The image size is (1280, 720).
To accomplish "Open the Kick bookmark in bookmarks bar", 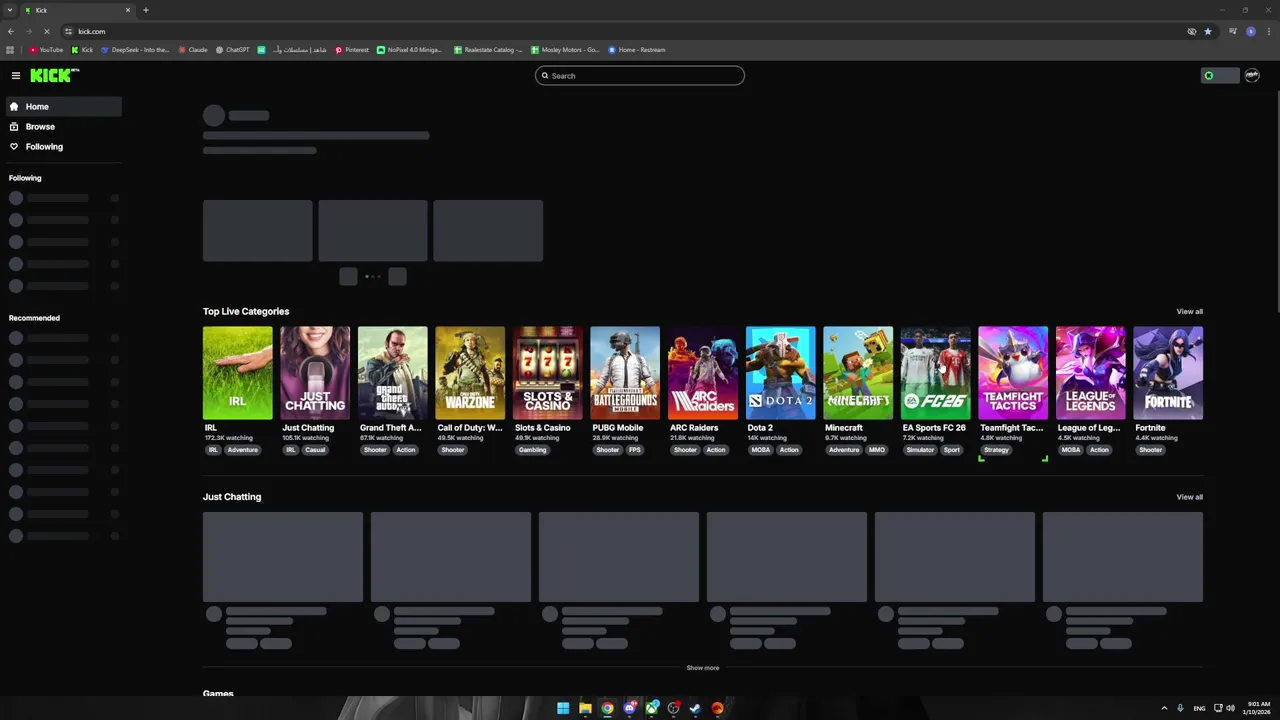I will coord(82,49).
